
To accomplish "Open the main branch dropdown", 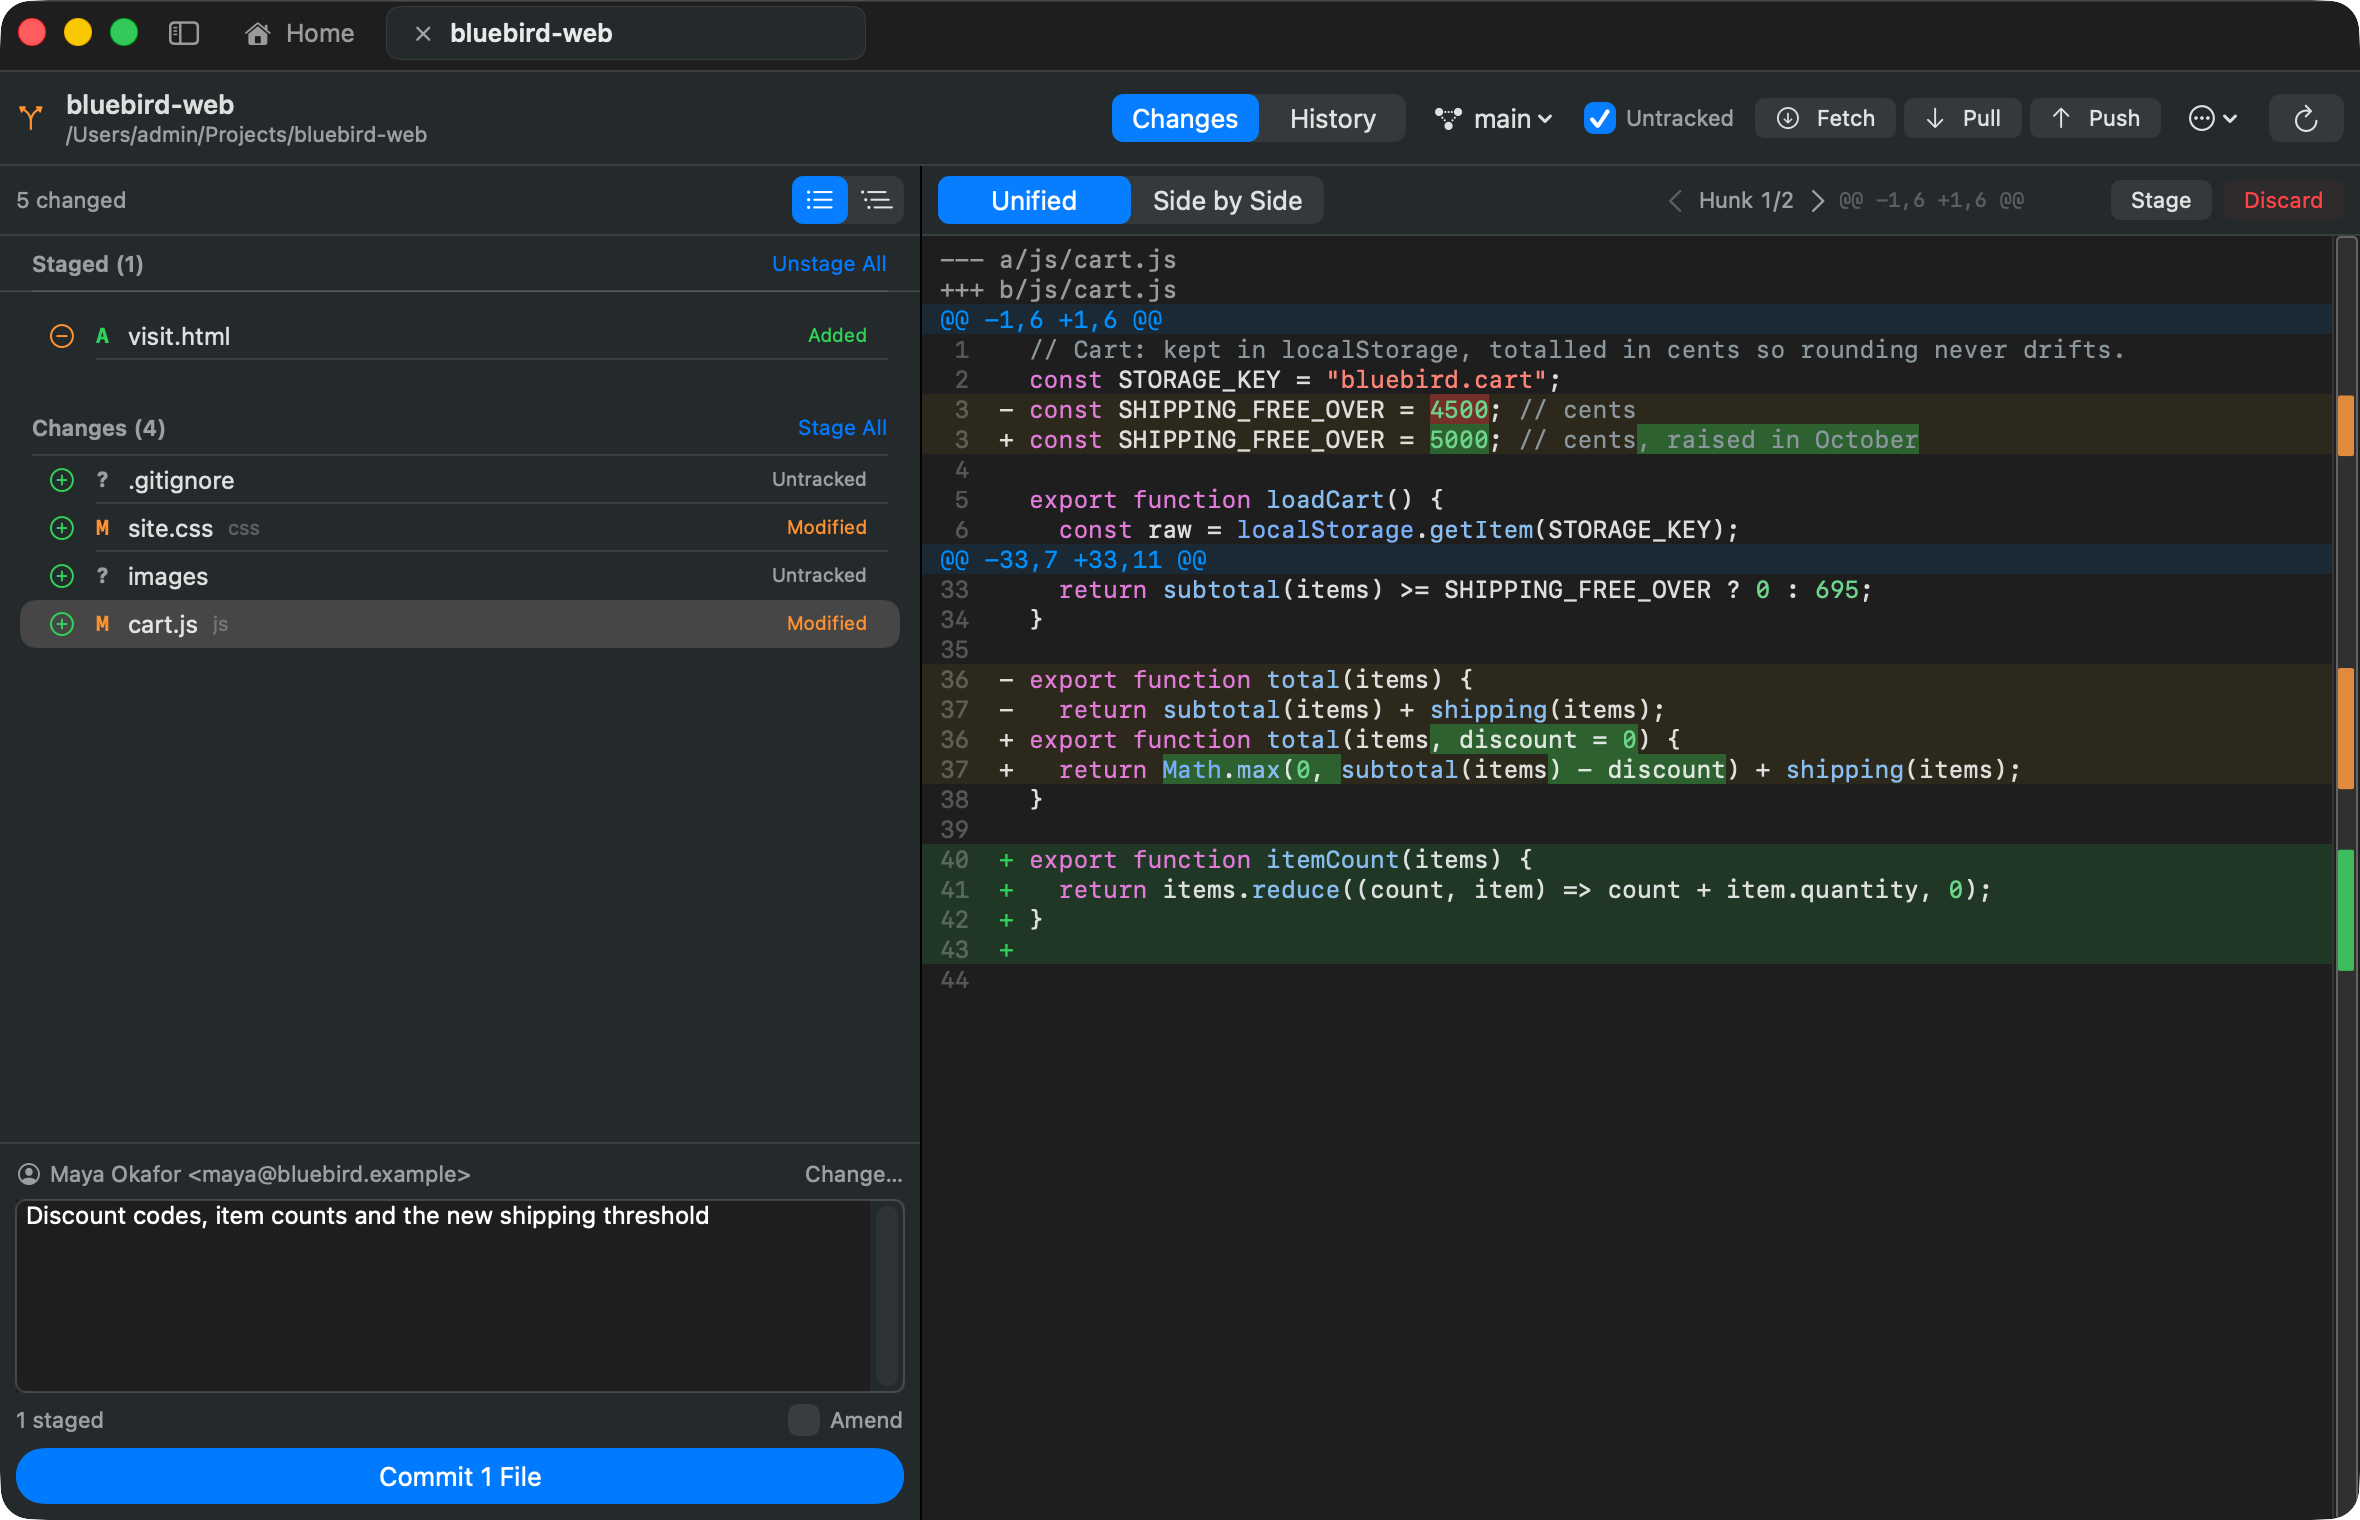I will click(x=1493, y=118).
